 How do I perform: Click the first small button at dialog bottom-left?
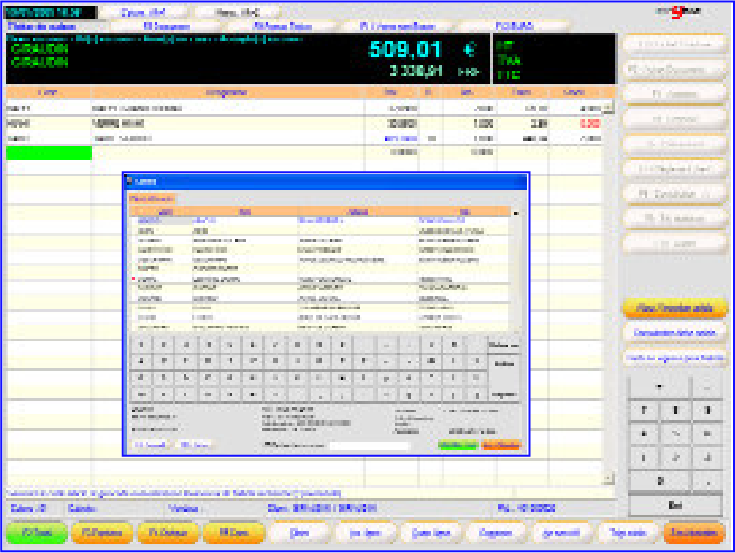pyautogui.click(x=152, y=445)
